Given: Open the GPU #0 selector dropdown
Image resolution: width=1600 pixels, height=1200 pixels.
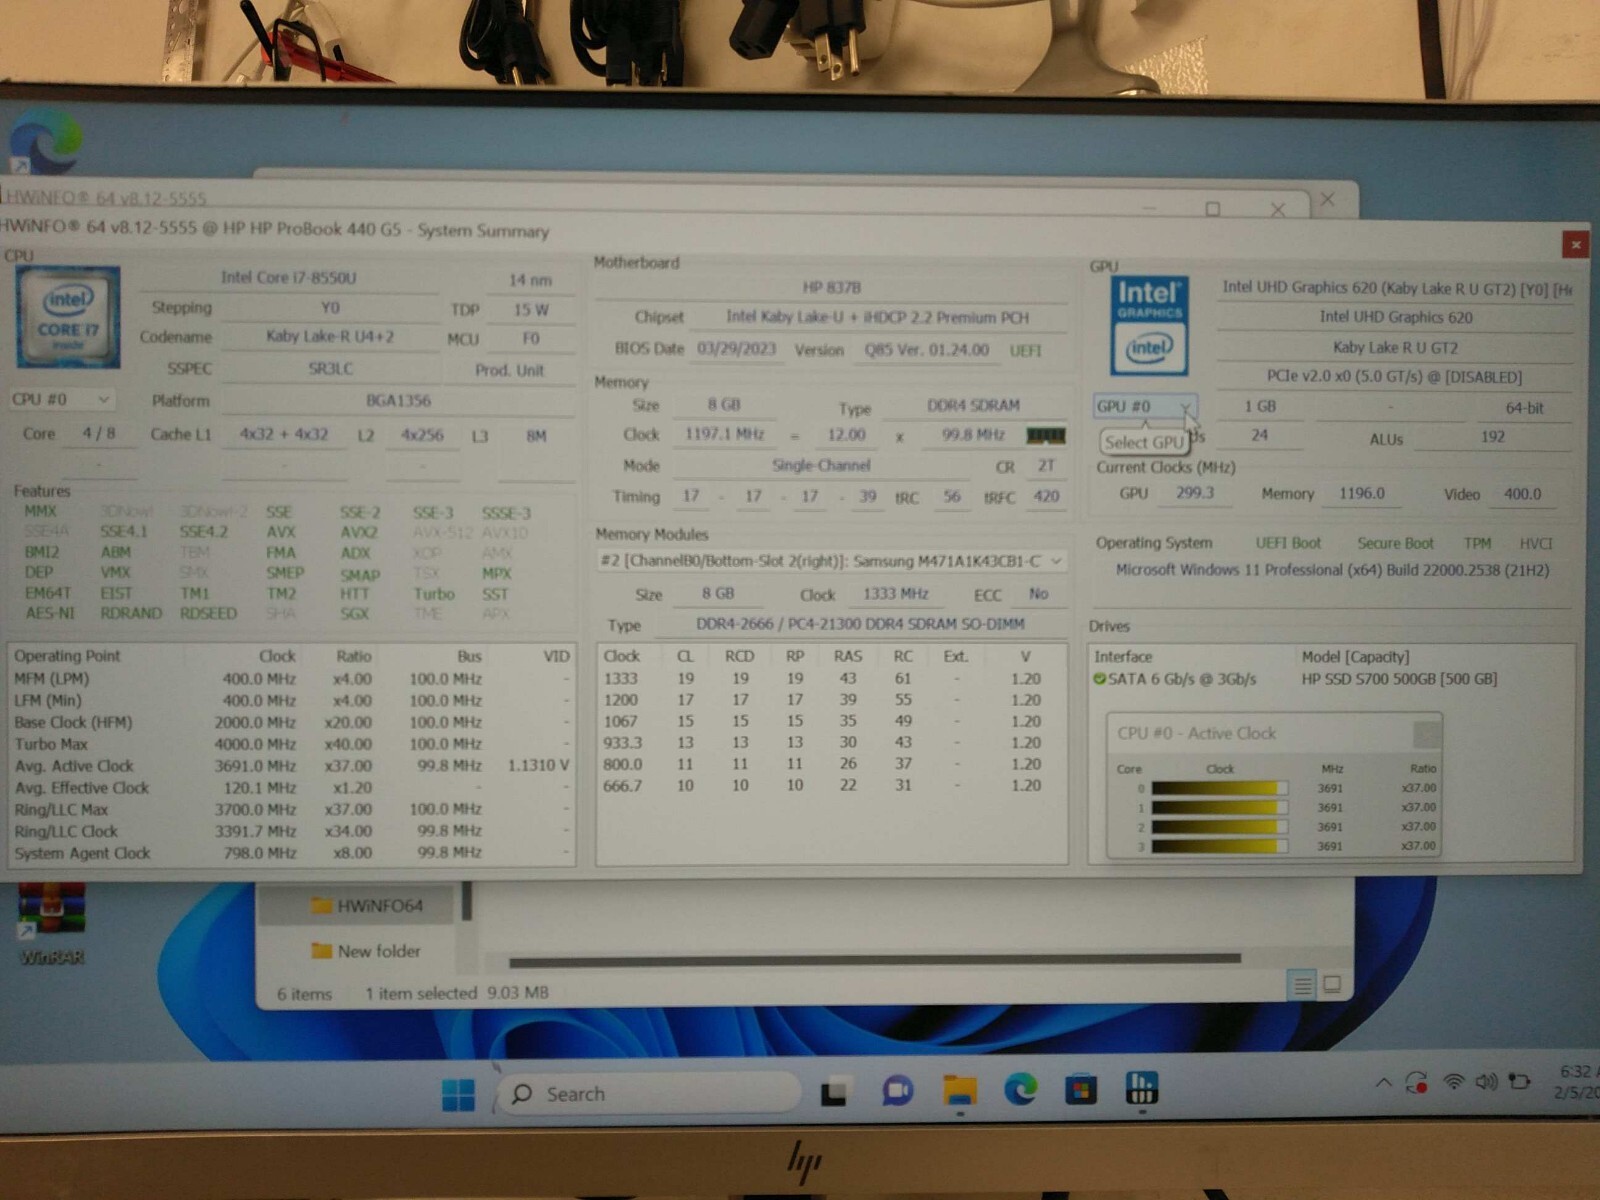Looking at the screenshot, I should (1144, 407).
